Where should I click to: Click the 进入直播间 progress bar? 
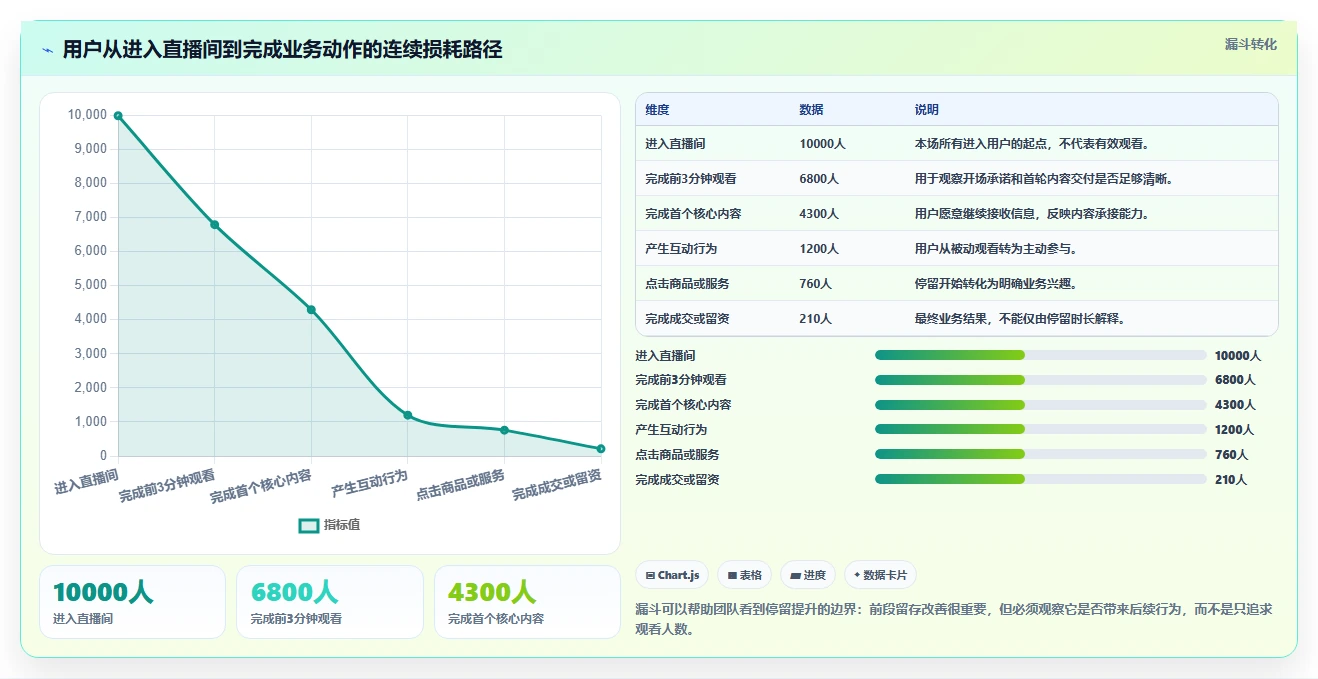pos(1041,355)
